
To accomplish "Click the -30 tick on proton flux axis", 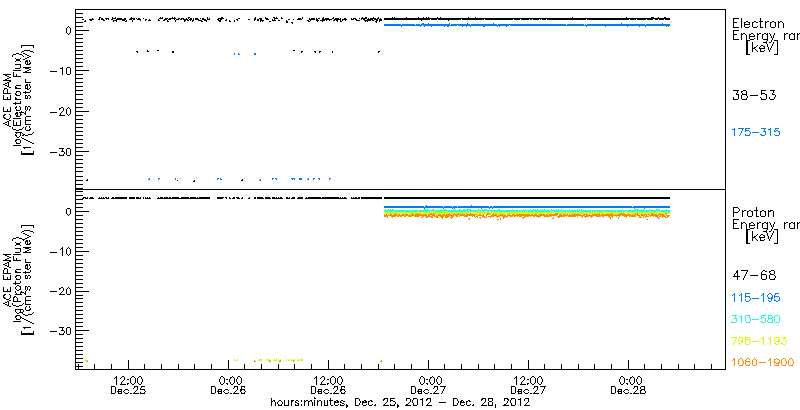I will [61, 331].
